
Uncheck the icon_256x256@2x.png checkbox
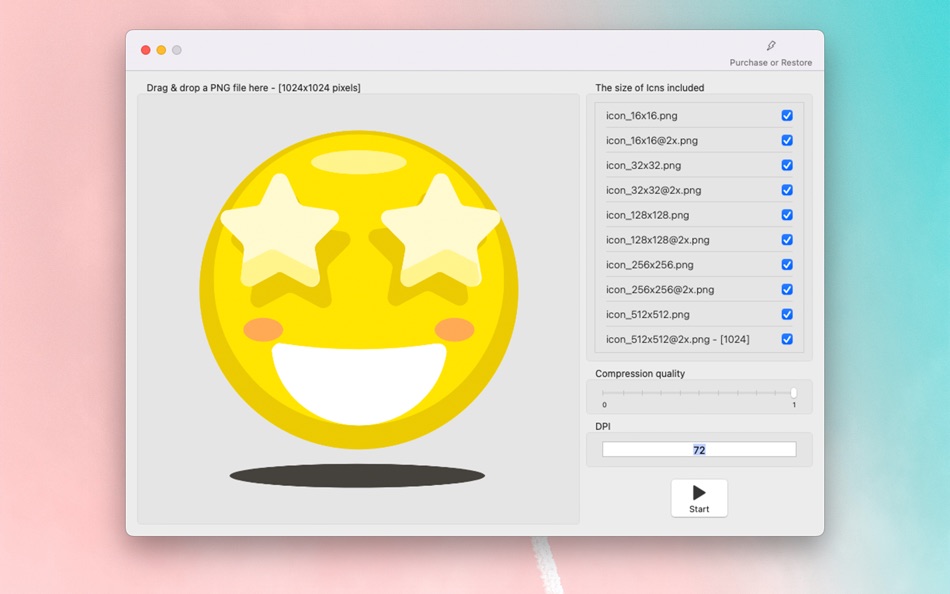click(x=787, y=289)
